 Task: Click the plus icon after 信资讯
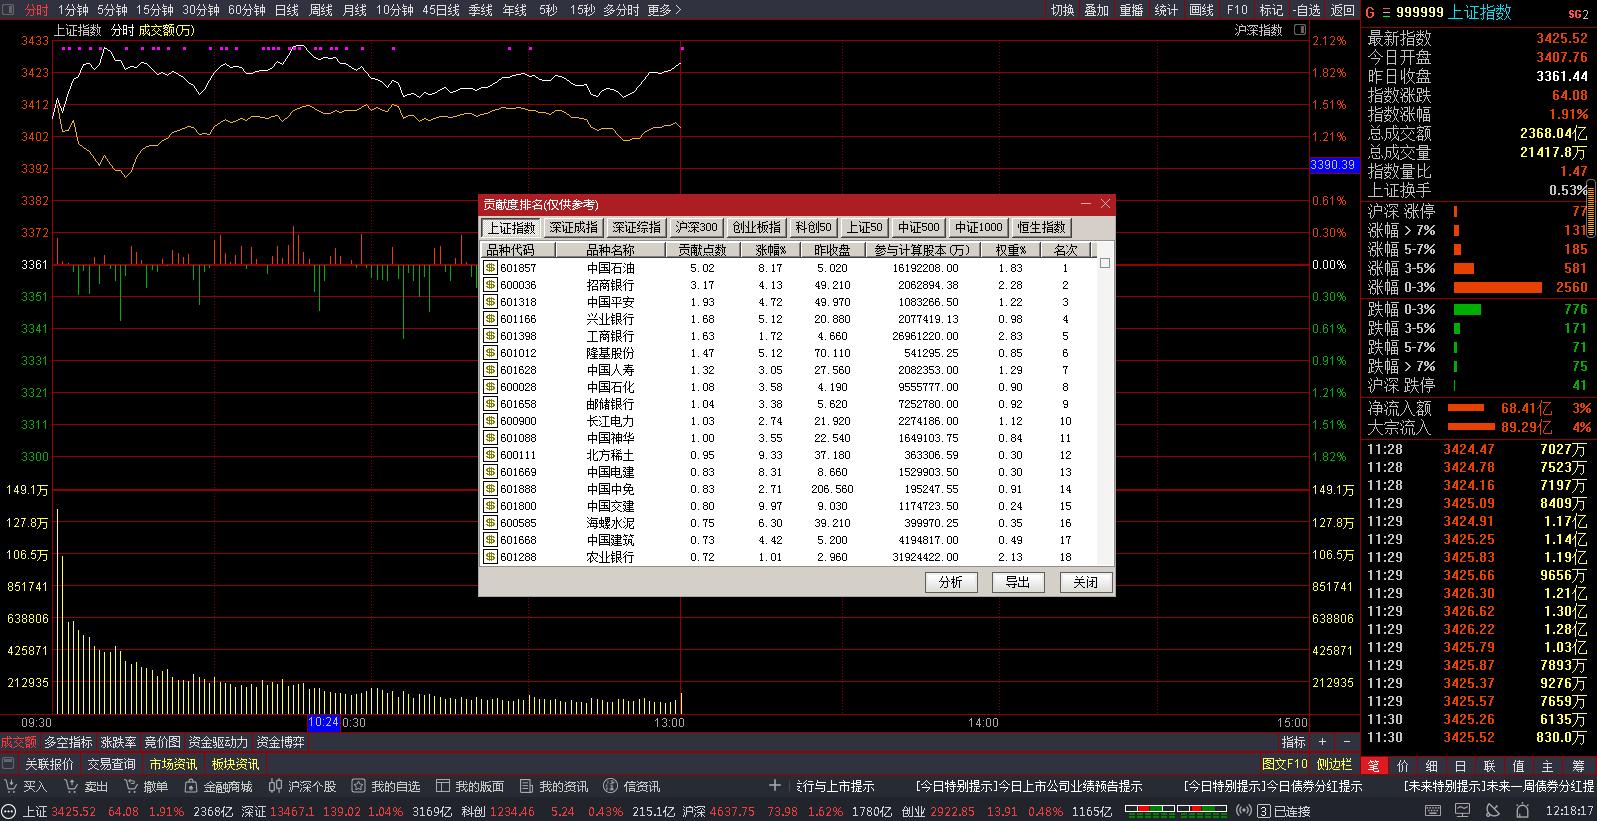(775, 786)
